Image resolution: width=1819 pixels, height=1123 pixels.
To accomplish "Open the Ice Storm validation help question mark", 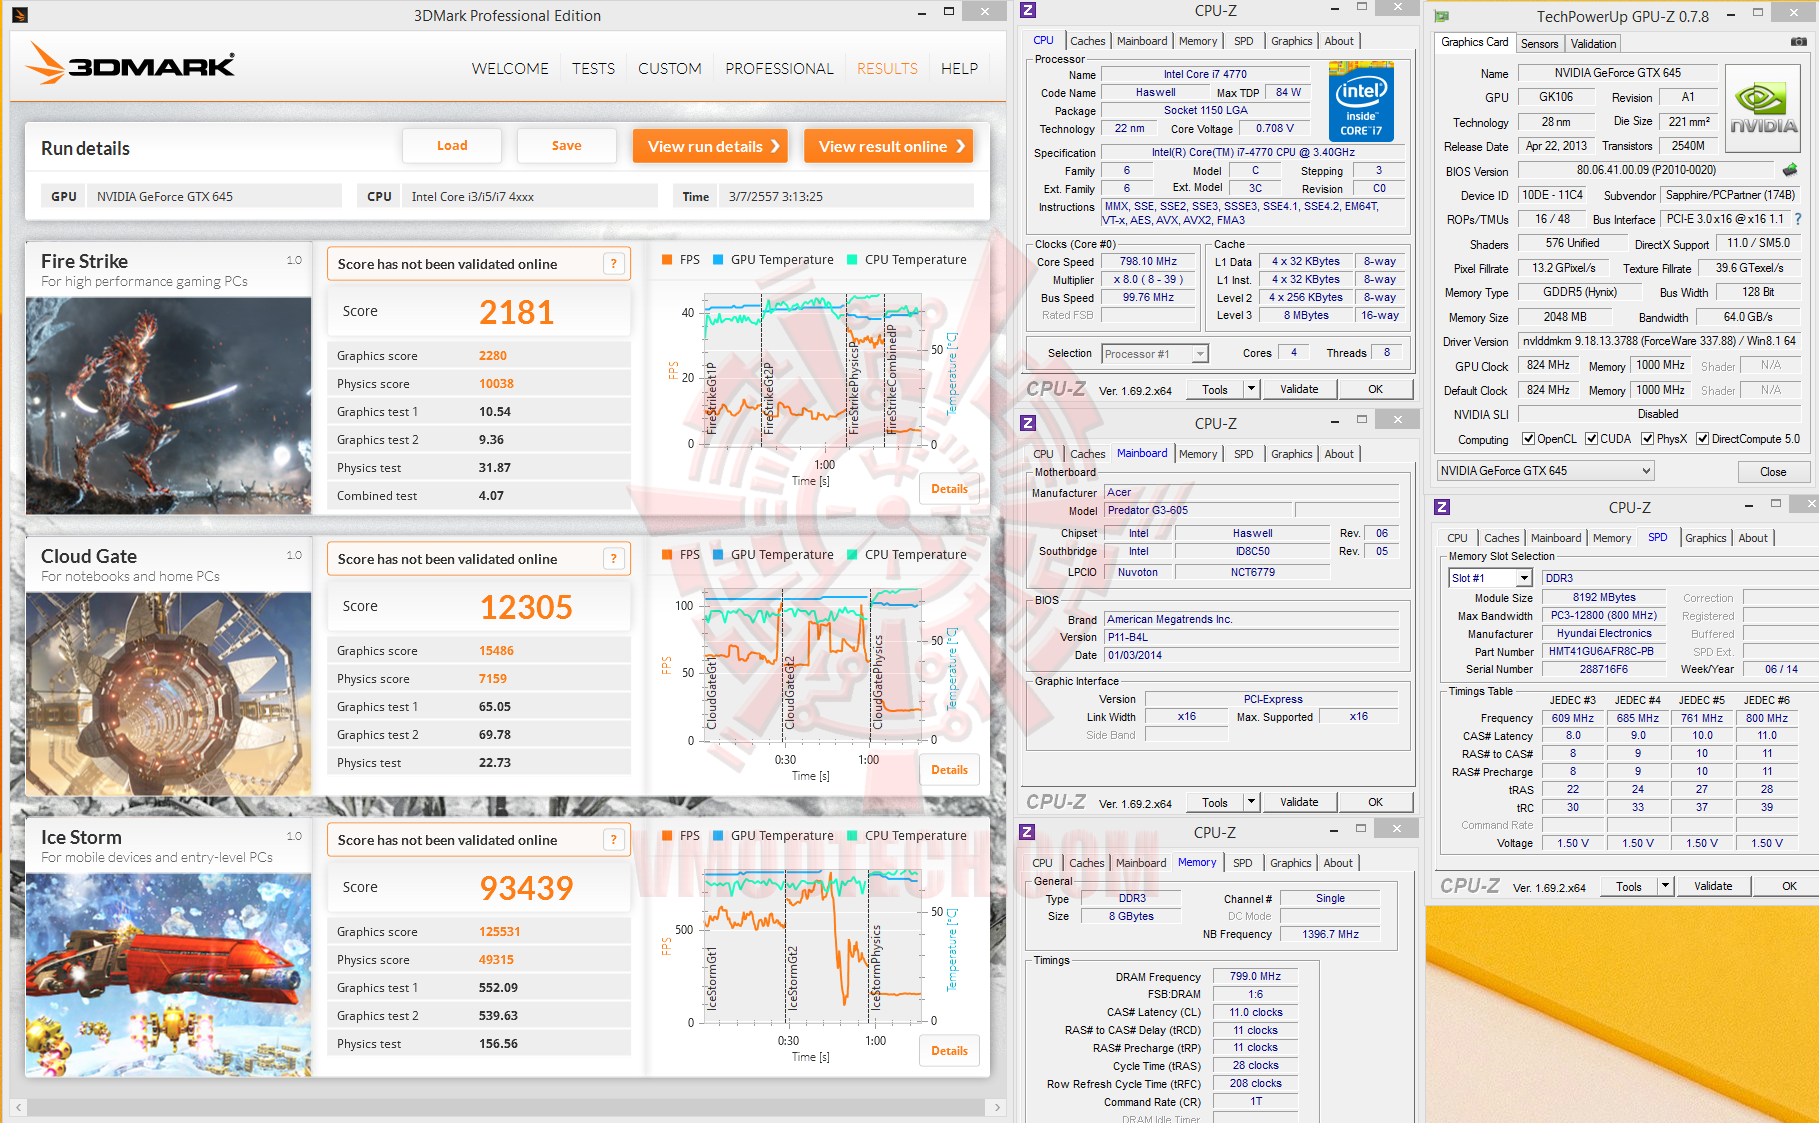I will pos(614,840).
